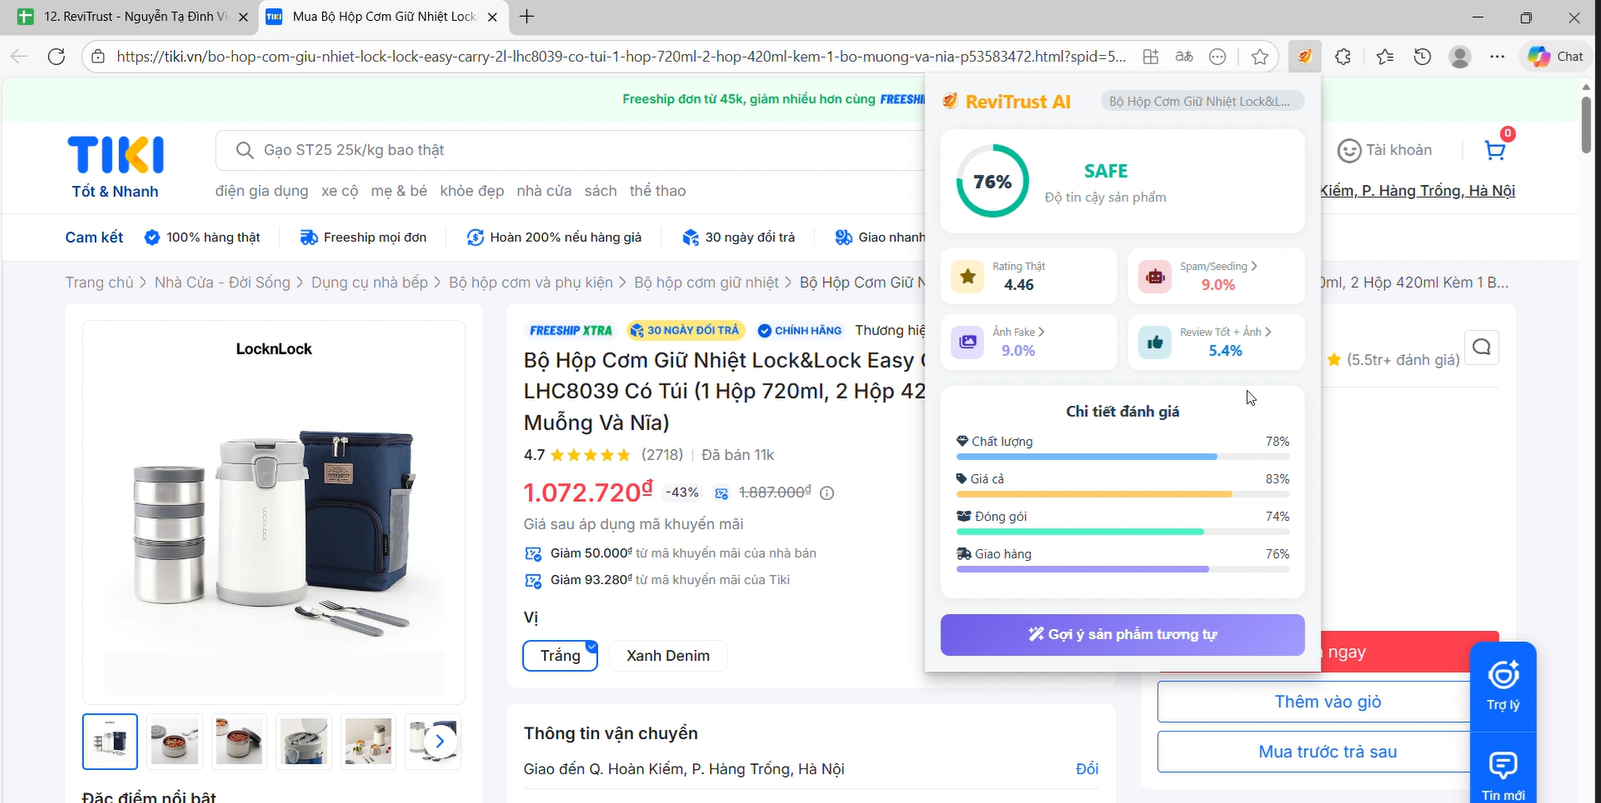Open browser settings and more menu
Screen dimensions: 1601x803
1497,57
